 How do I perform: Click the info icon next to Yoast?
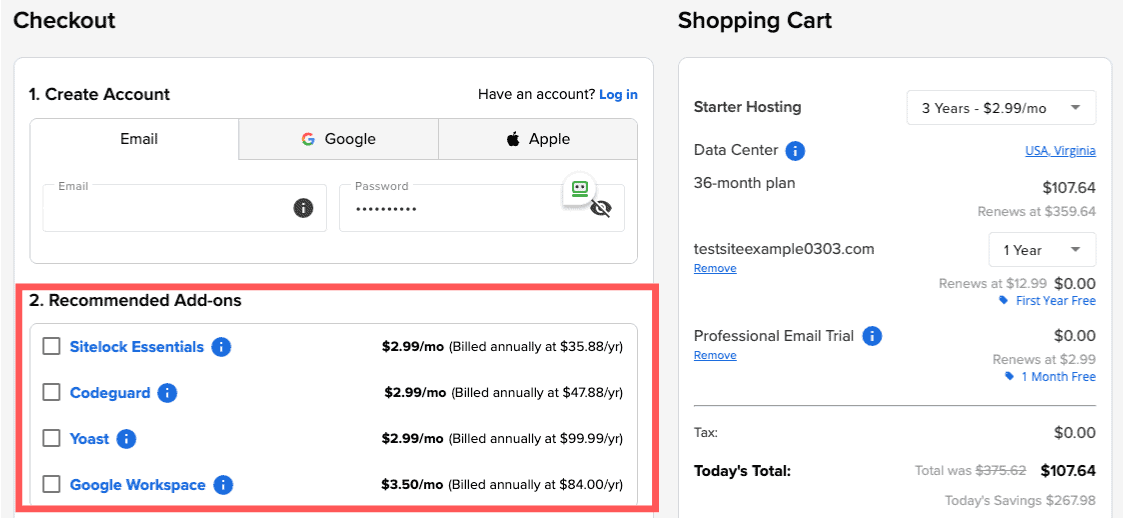(x=126, y=439)
